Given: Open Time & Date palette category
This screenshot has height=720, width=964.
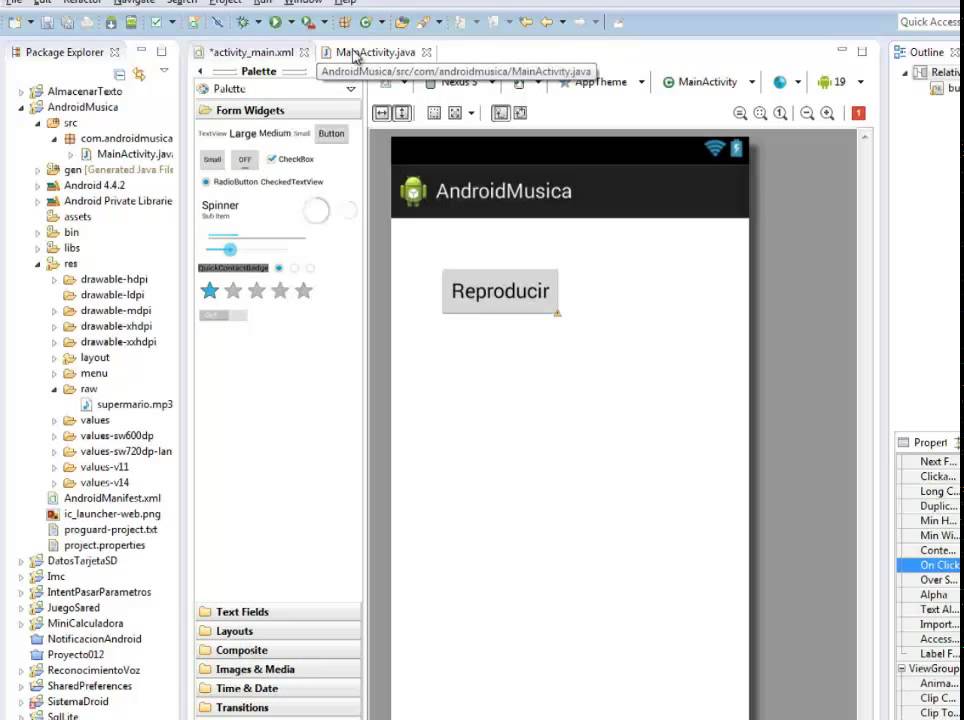Looking at the screenshot, I should coord(279,688).
